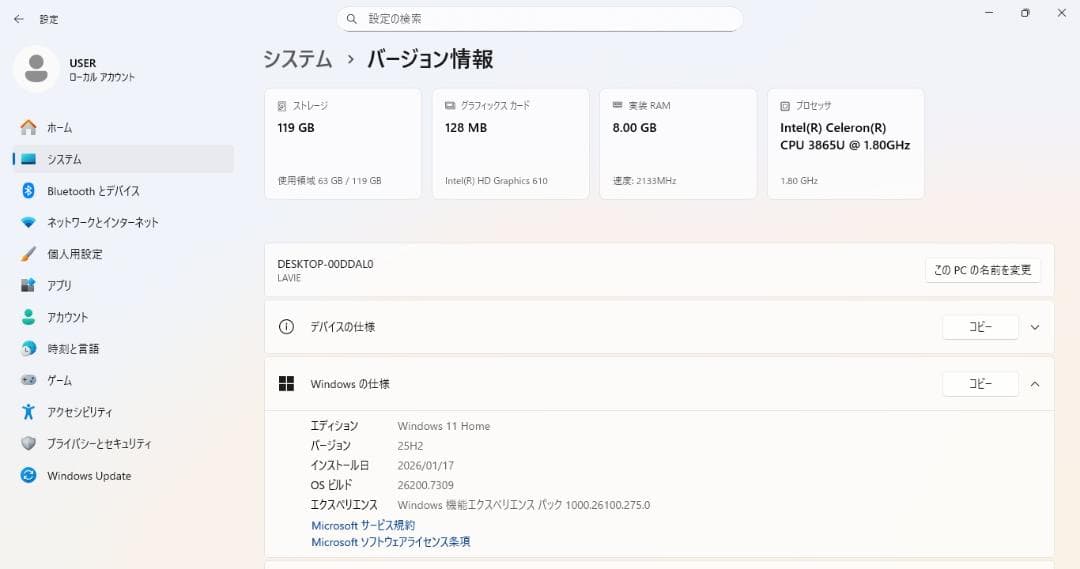1080x569 pixels.
Task: Open Windows Update page
Action: [124, 475]
